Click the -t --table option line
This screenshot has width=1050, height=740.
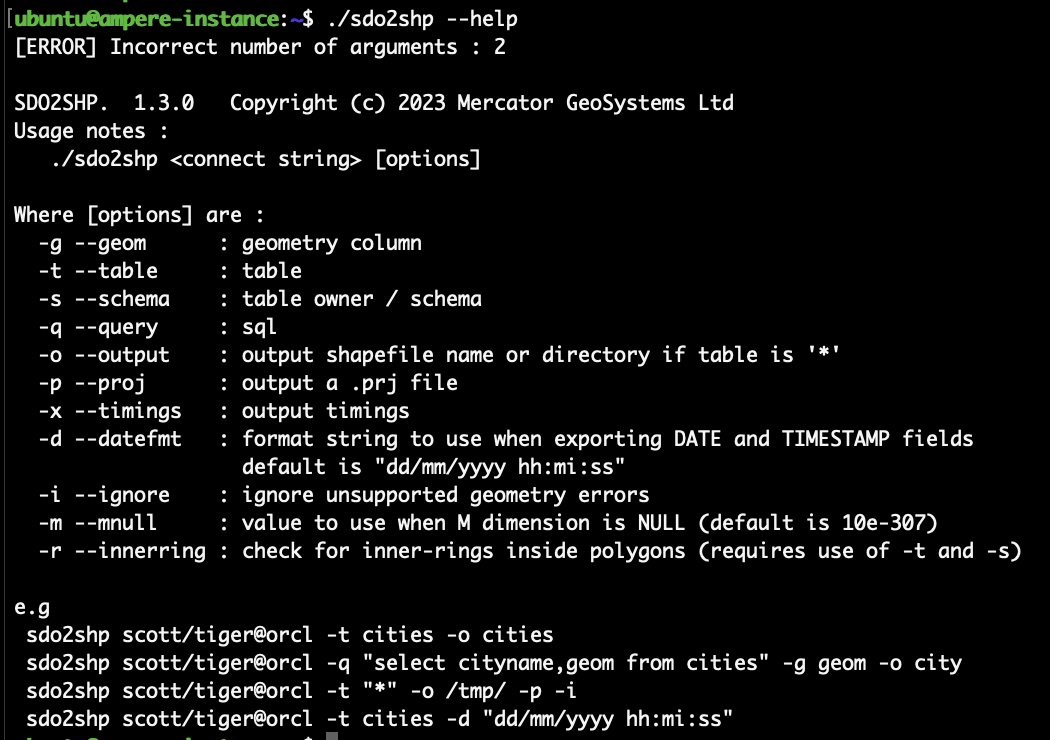[170, 271]
